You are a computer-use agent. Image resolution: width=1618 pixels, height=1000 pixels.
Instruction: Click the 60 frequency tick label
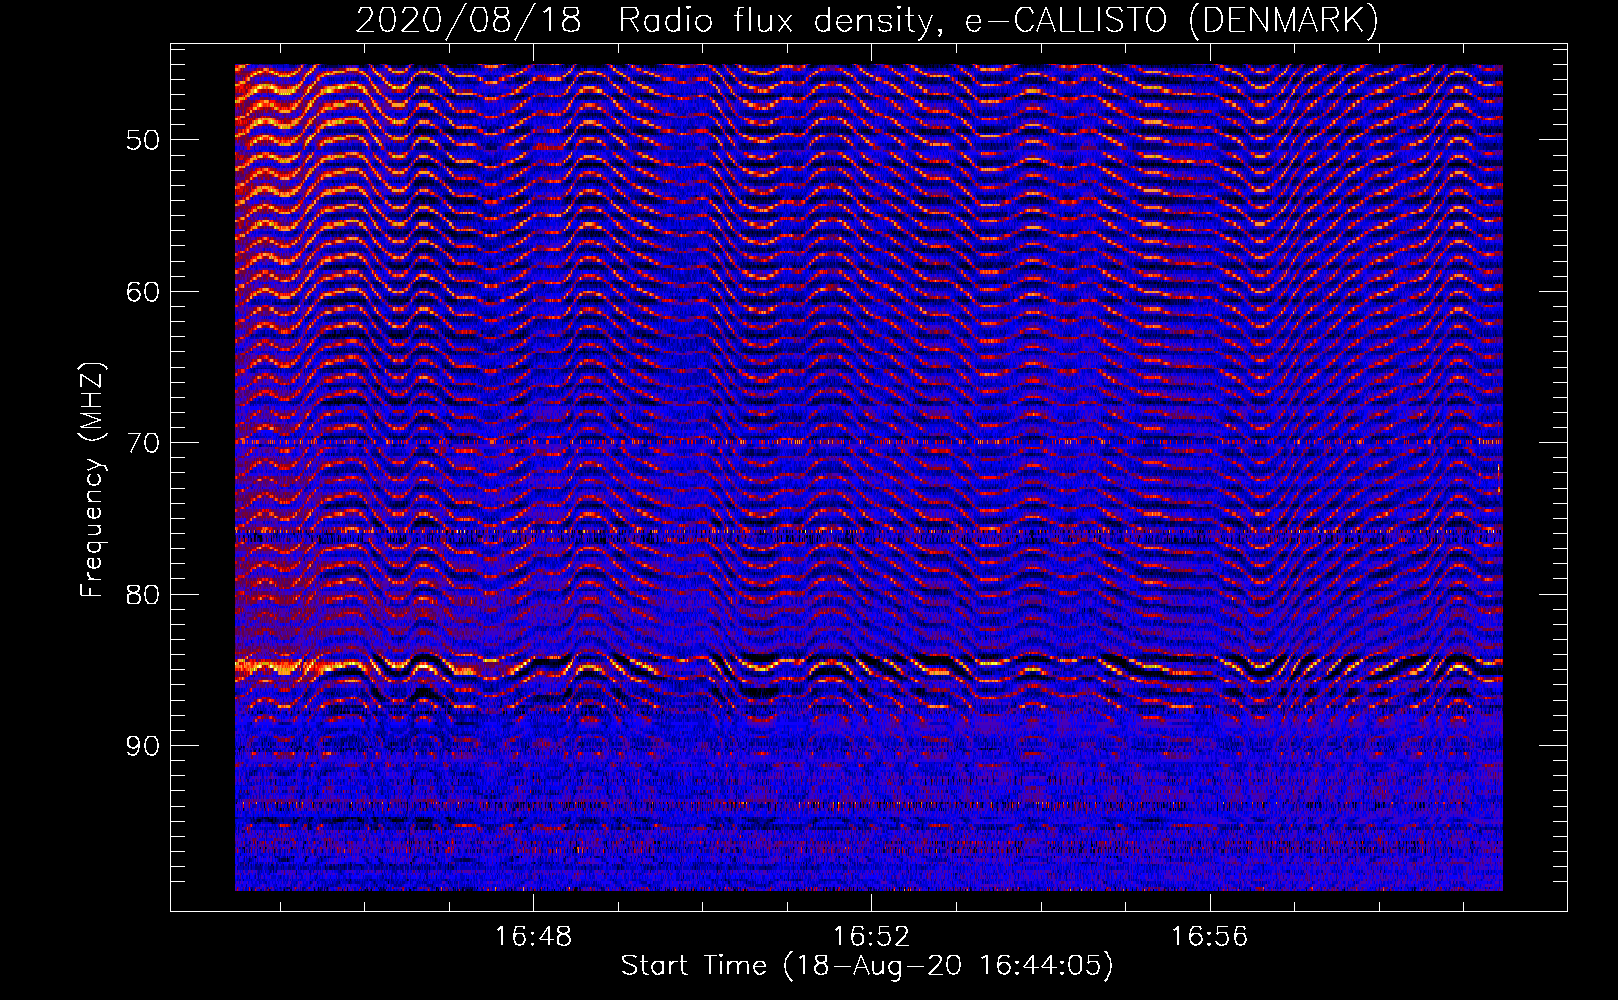click(143, 292)
